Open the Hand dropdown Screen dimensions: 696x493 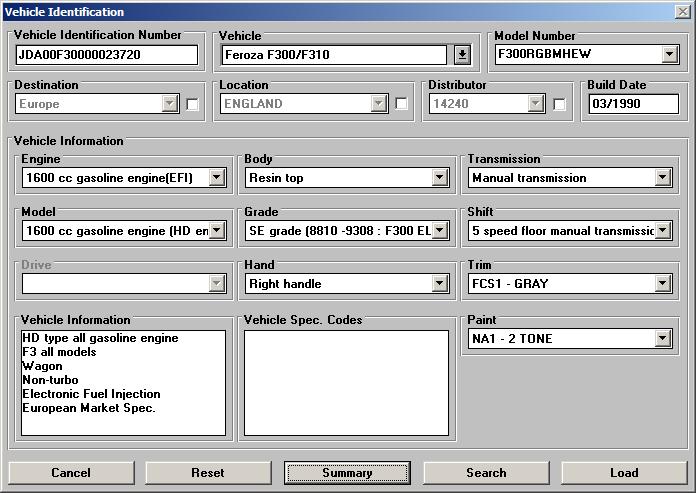[440, 284]
